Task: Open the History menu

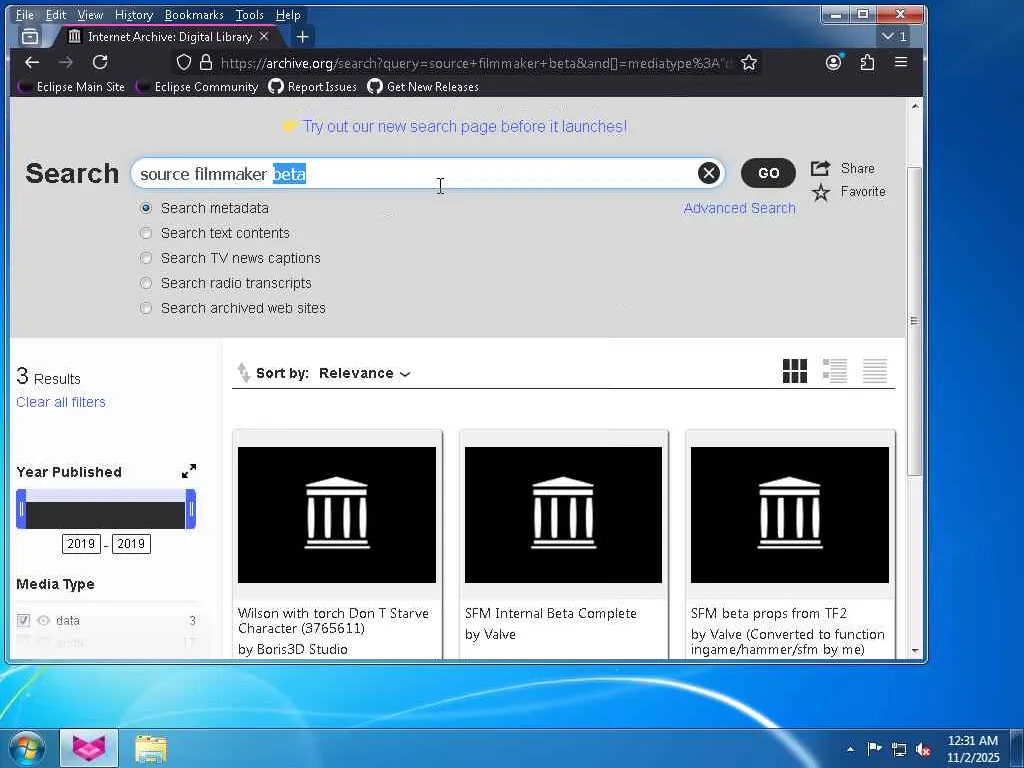Action: [133, 15]
